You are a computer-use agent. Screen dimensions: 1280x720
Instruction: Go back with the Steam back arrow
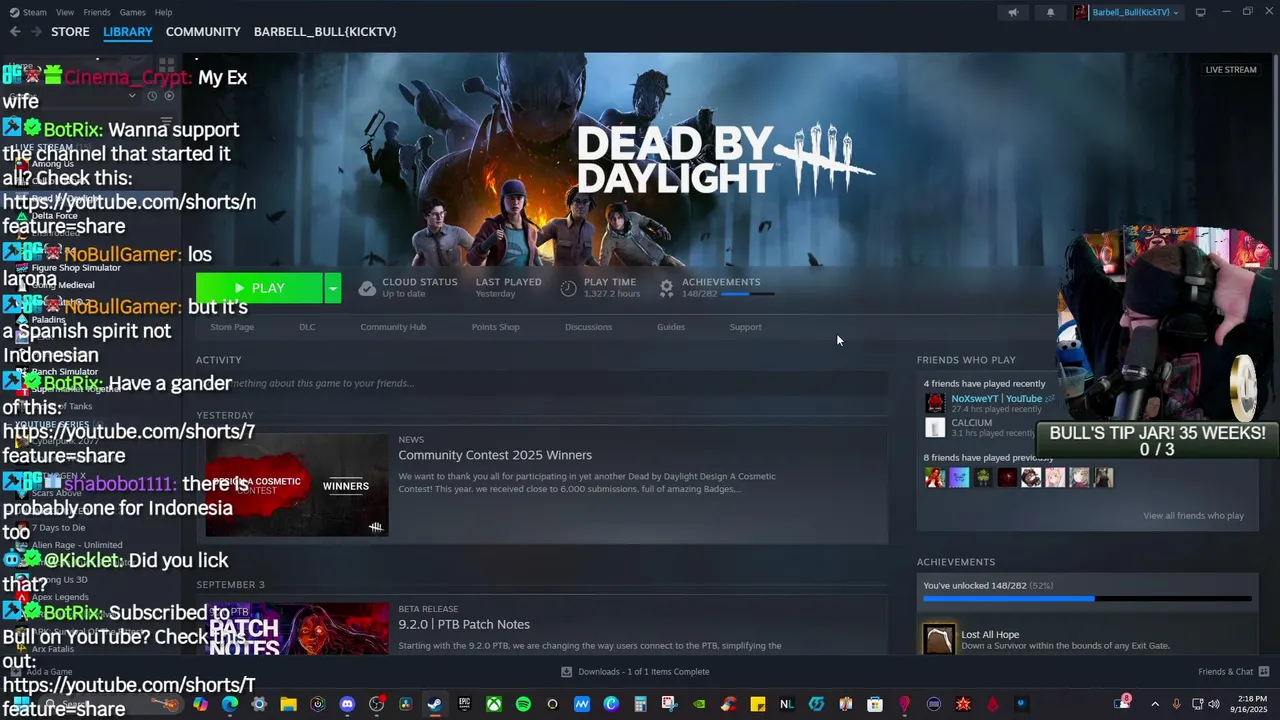click(x=15, y=32)
